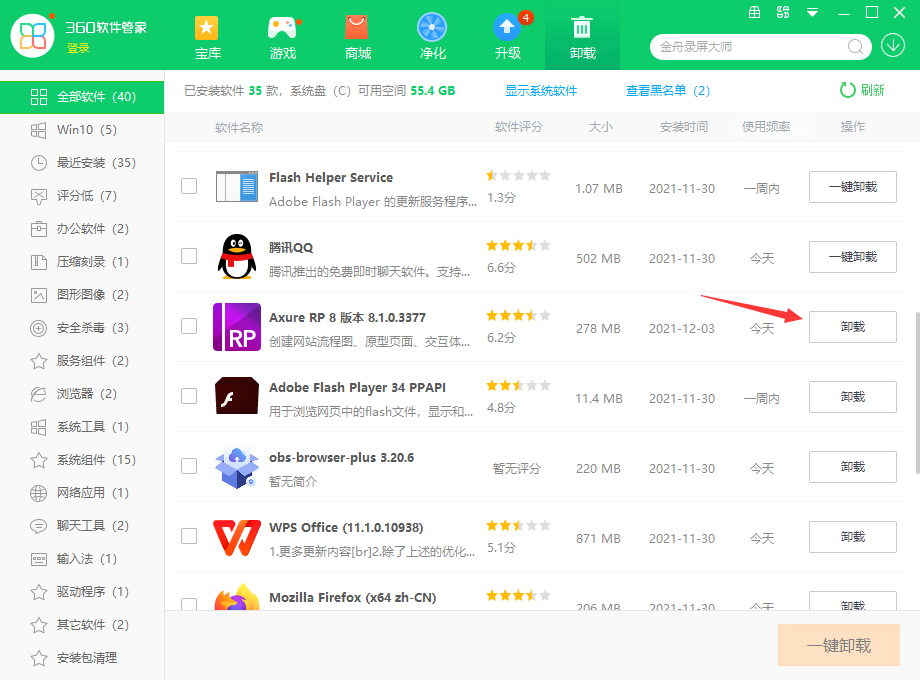The image size is (920, 680).
Task: Tick the obs-browser-plus checkbox
Action: (x=189, y=466)
